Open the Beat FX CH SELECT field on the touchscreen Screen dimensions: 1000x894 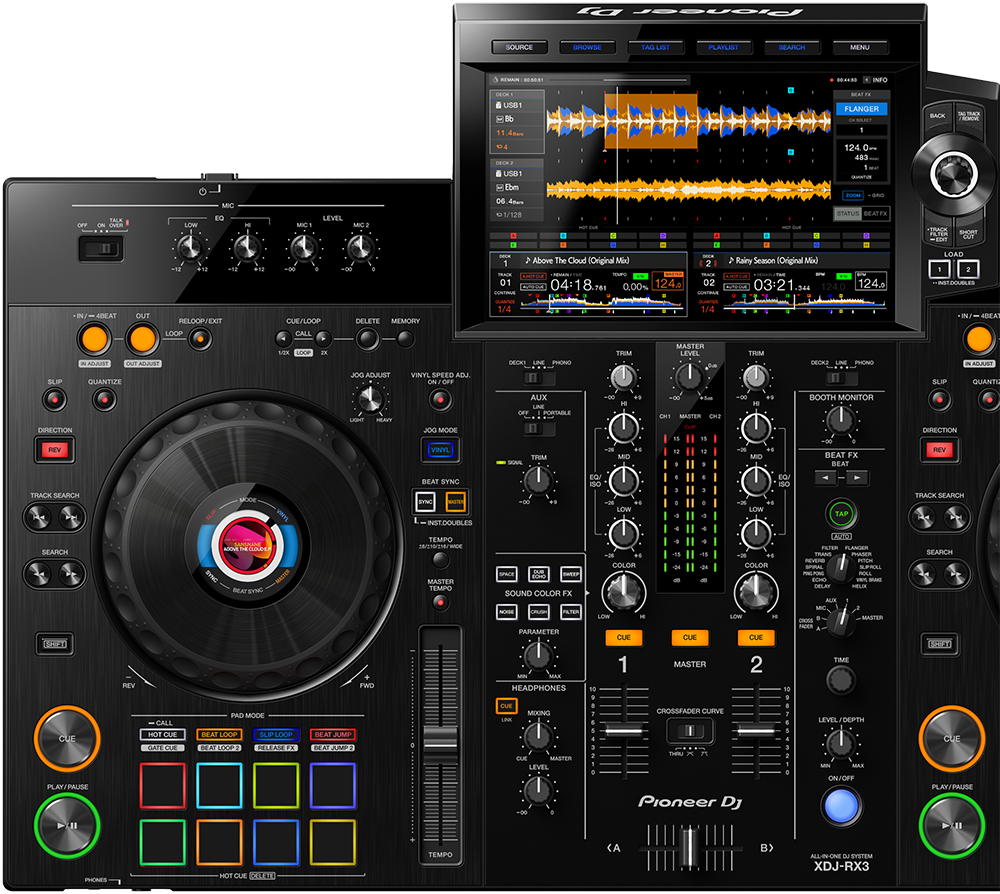(861, 129)
